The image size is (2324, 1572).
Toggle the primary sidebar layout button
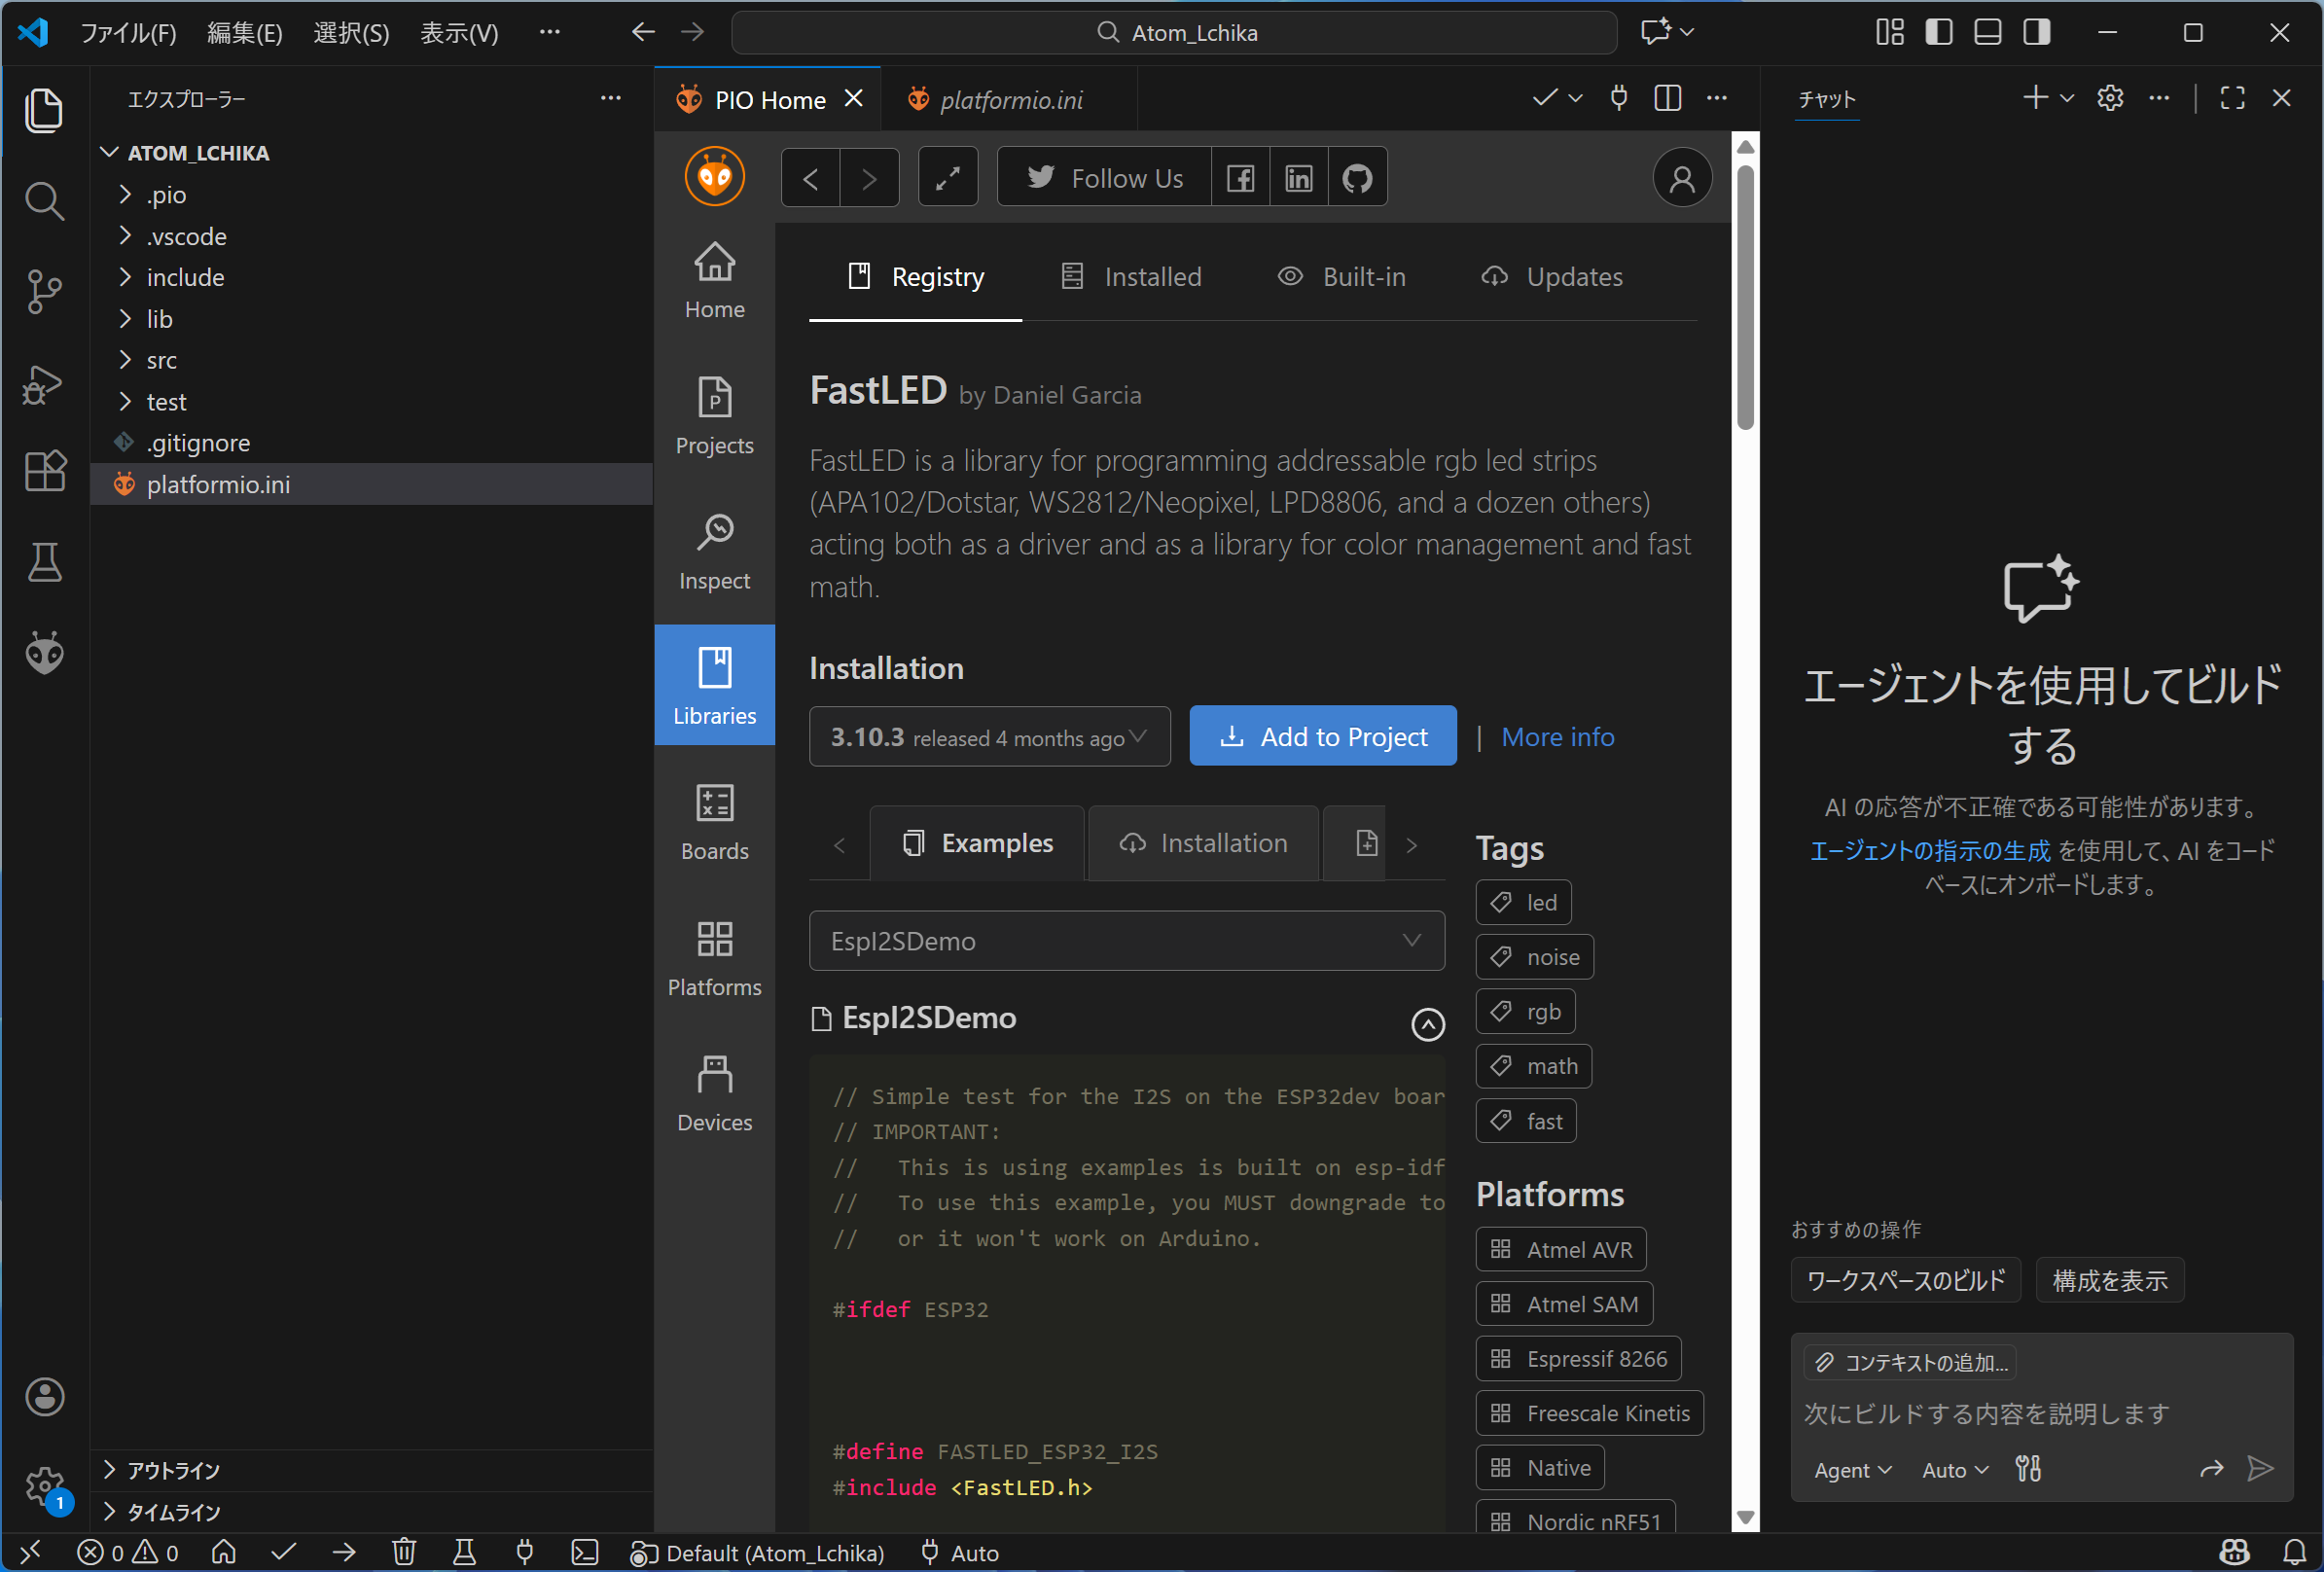tap(1938, 32)
